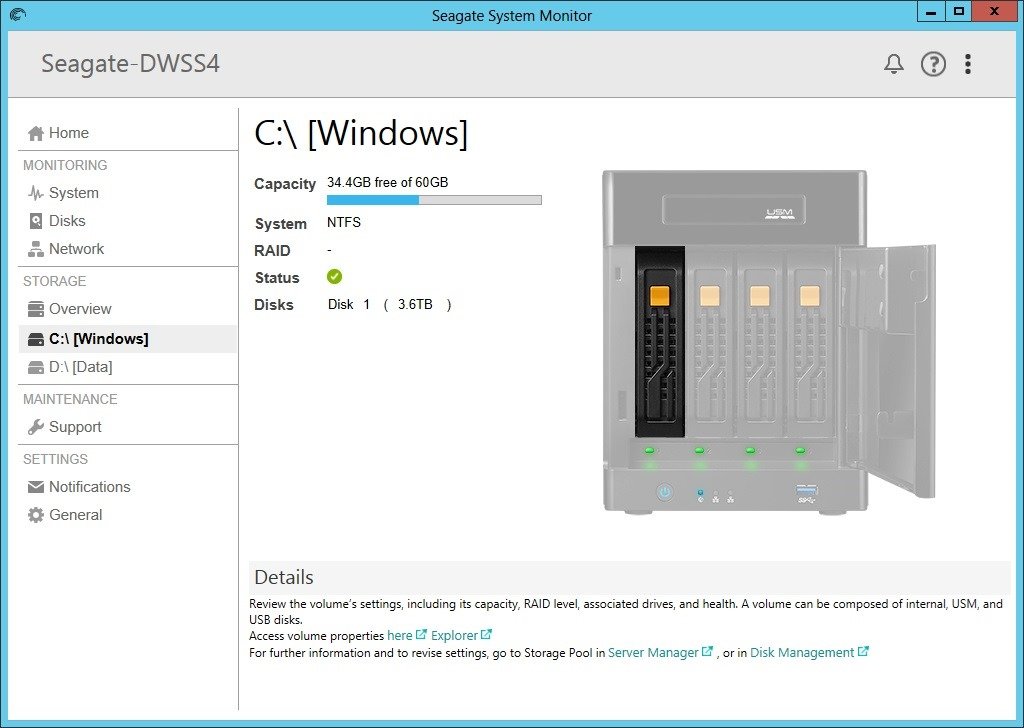1024x728 pixels.
Task: Click the third drive bay in NAS image
Action: coord(761,341)
